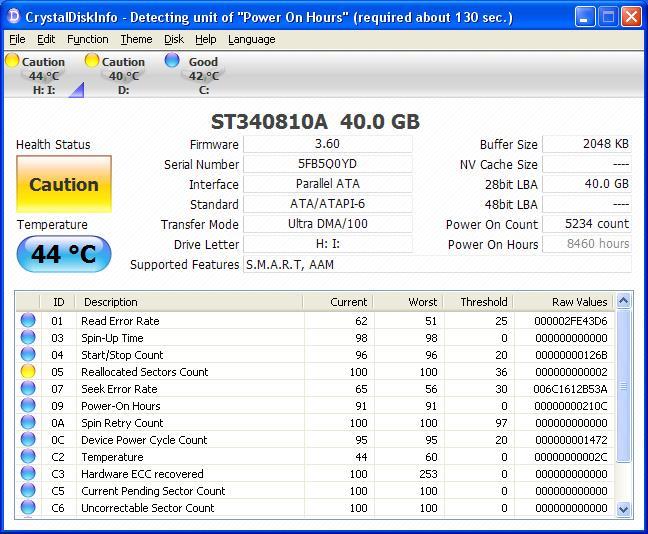
Task: Click the Buffer Size field 2048 KB
Action: pos(587,144)
